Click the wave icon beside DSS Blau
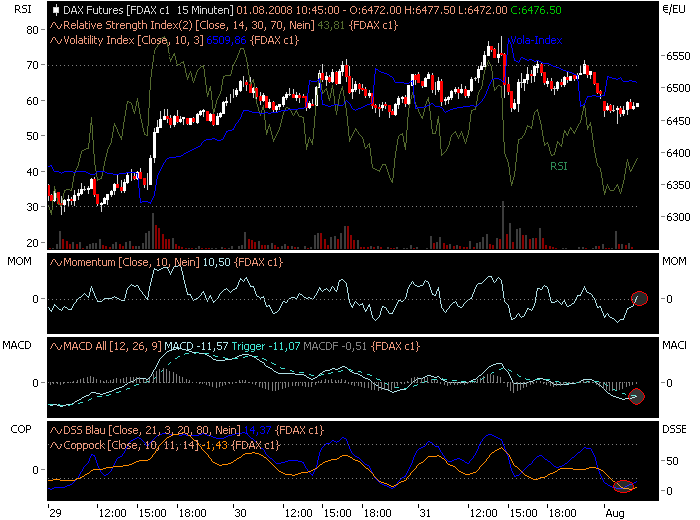 tap(56, 430)
